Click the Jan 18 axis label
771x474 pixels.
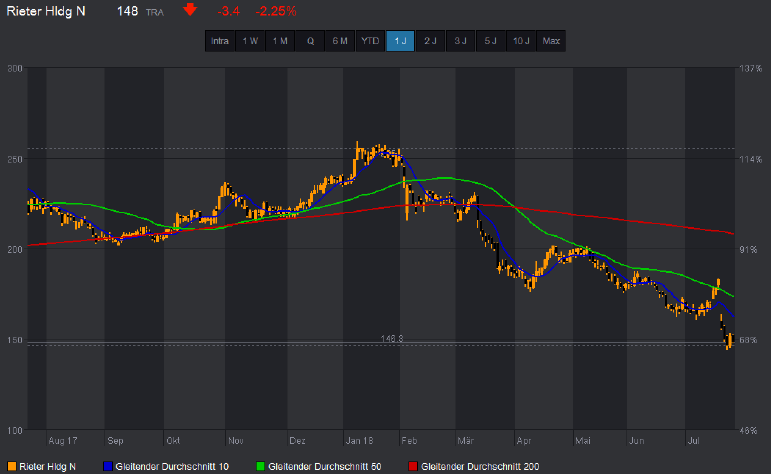pos(359,441)
